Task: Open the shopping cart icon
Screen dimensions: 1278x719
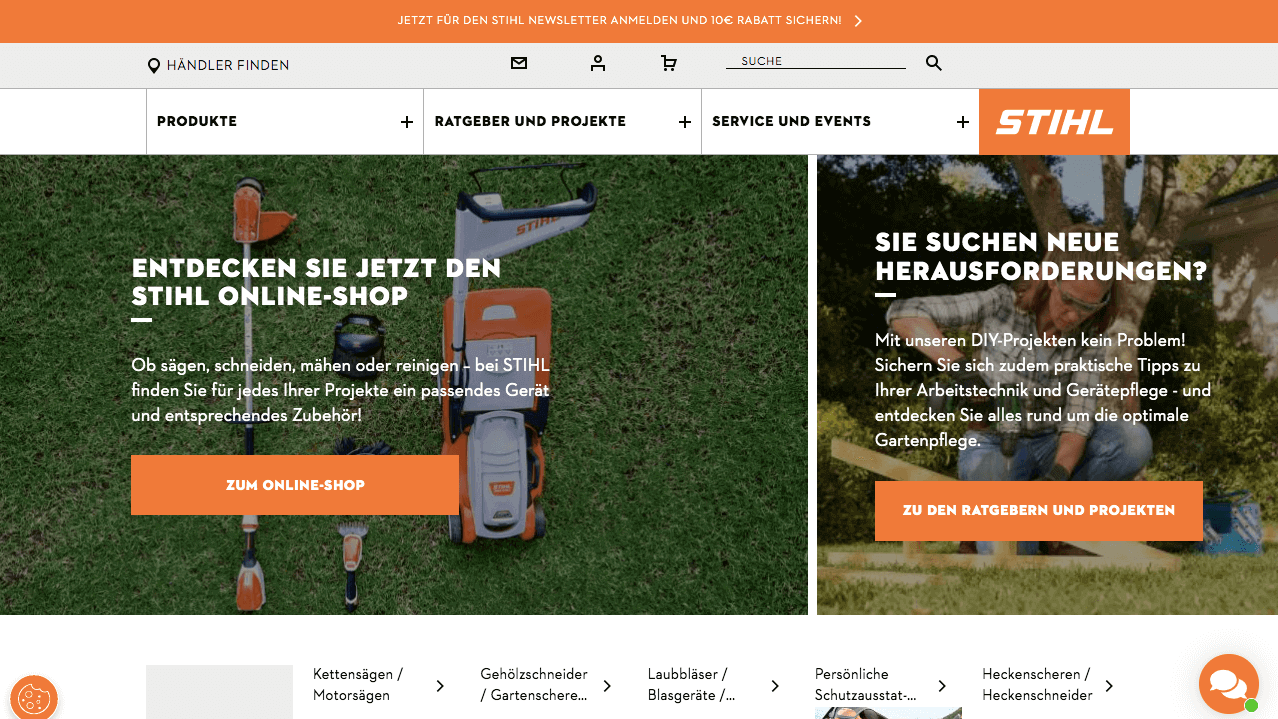Action: 669,64
